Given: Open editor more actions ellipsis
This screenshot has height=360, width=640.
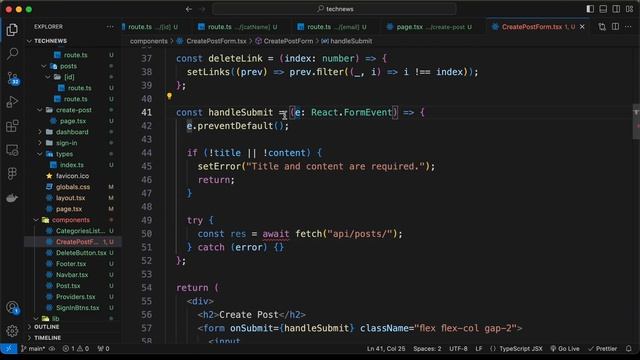Looking at the screenshot, I should 629,27.
